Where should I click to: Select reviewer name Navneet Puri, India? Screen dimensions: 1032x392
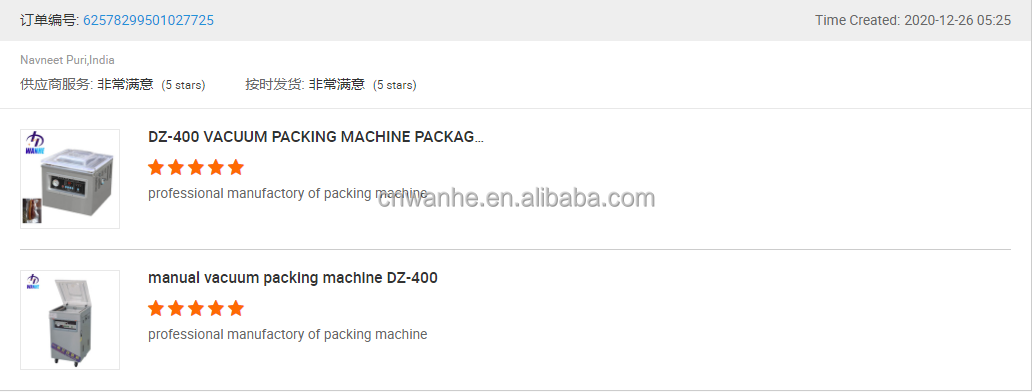pyautogui.click(x=67, y=60)
